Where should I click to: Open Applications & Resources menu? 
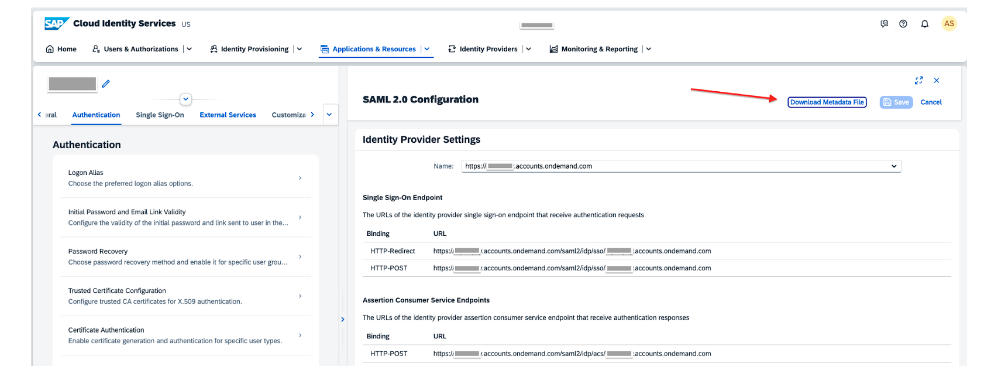(368, 49)
